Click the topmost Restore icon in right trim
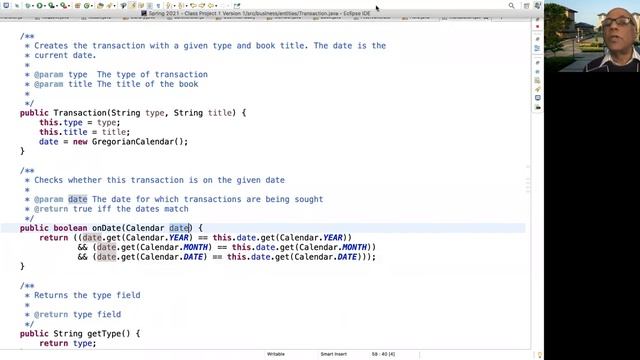Viewport: 640px width, 360px height. coord(538,19)
